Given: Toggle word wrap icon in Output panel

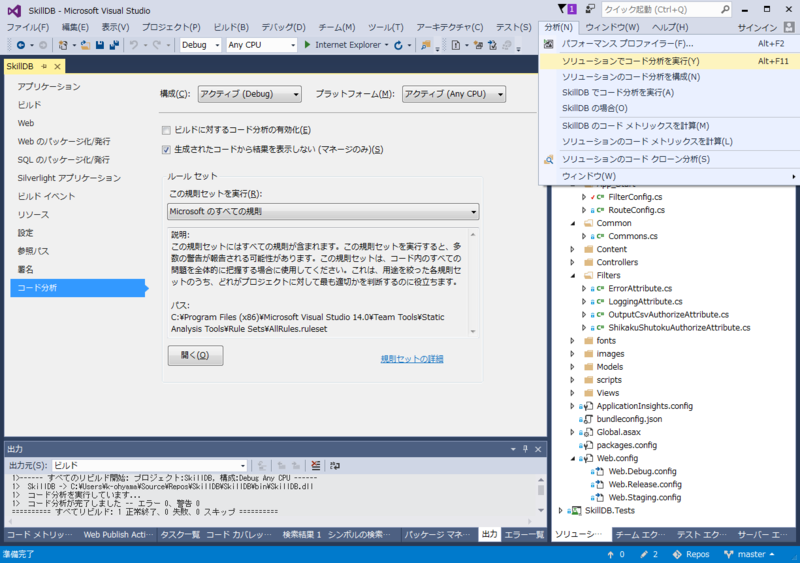Looking at the screenshot, I should (x=335, y=465).
